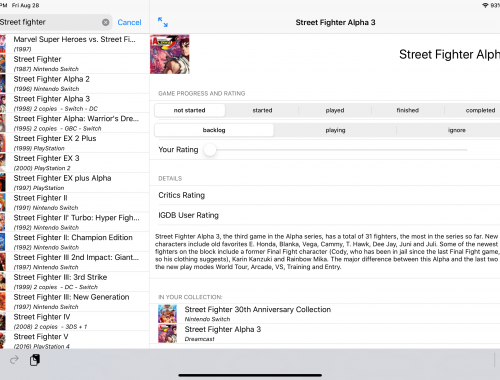Open Street Fighter II' Turbo: Hyper Fighting
The height and width of the screenshot is (380, 500).
click(75, 222)
